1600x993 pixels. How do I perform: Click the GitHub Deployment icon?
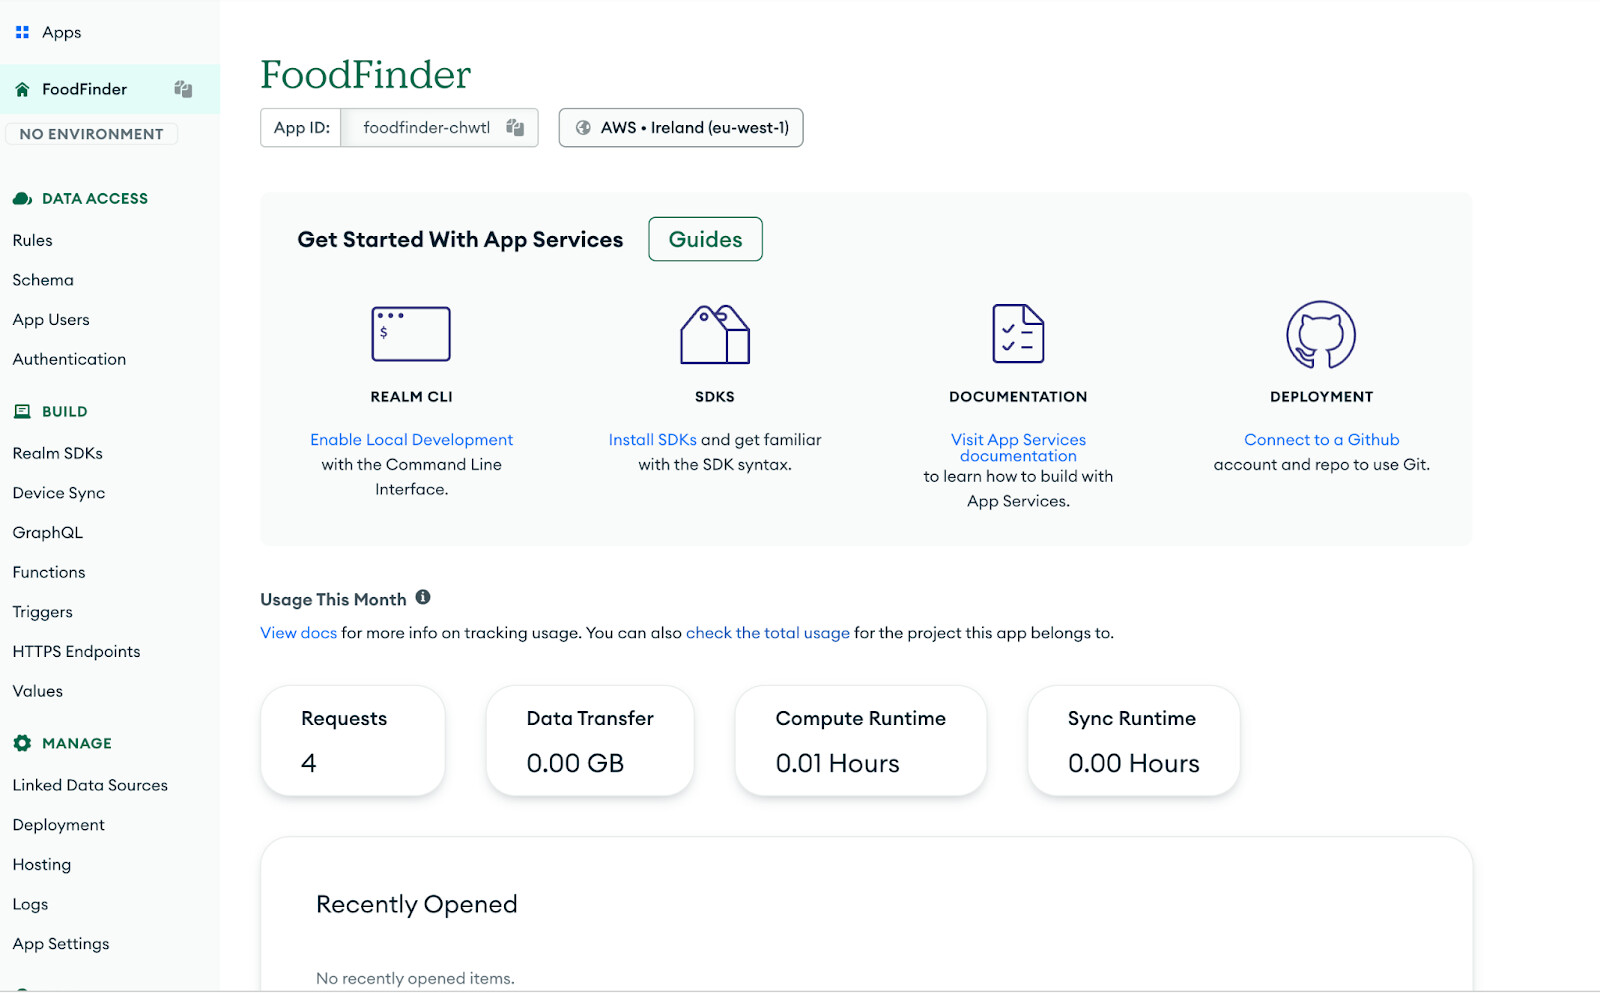(x=1321, y=335)
